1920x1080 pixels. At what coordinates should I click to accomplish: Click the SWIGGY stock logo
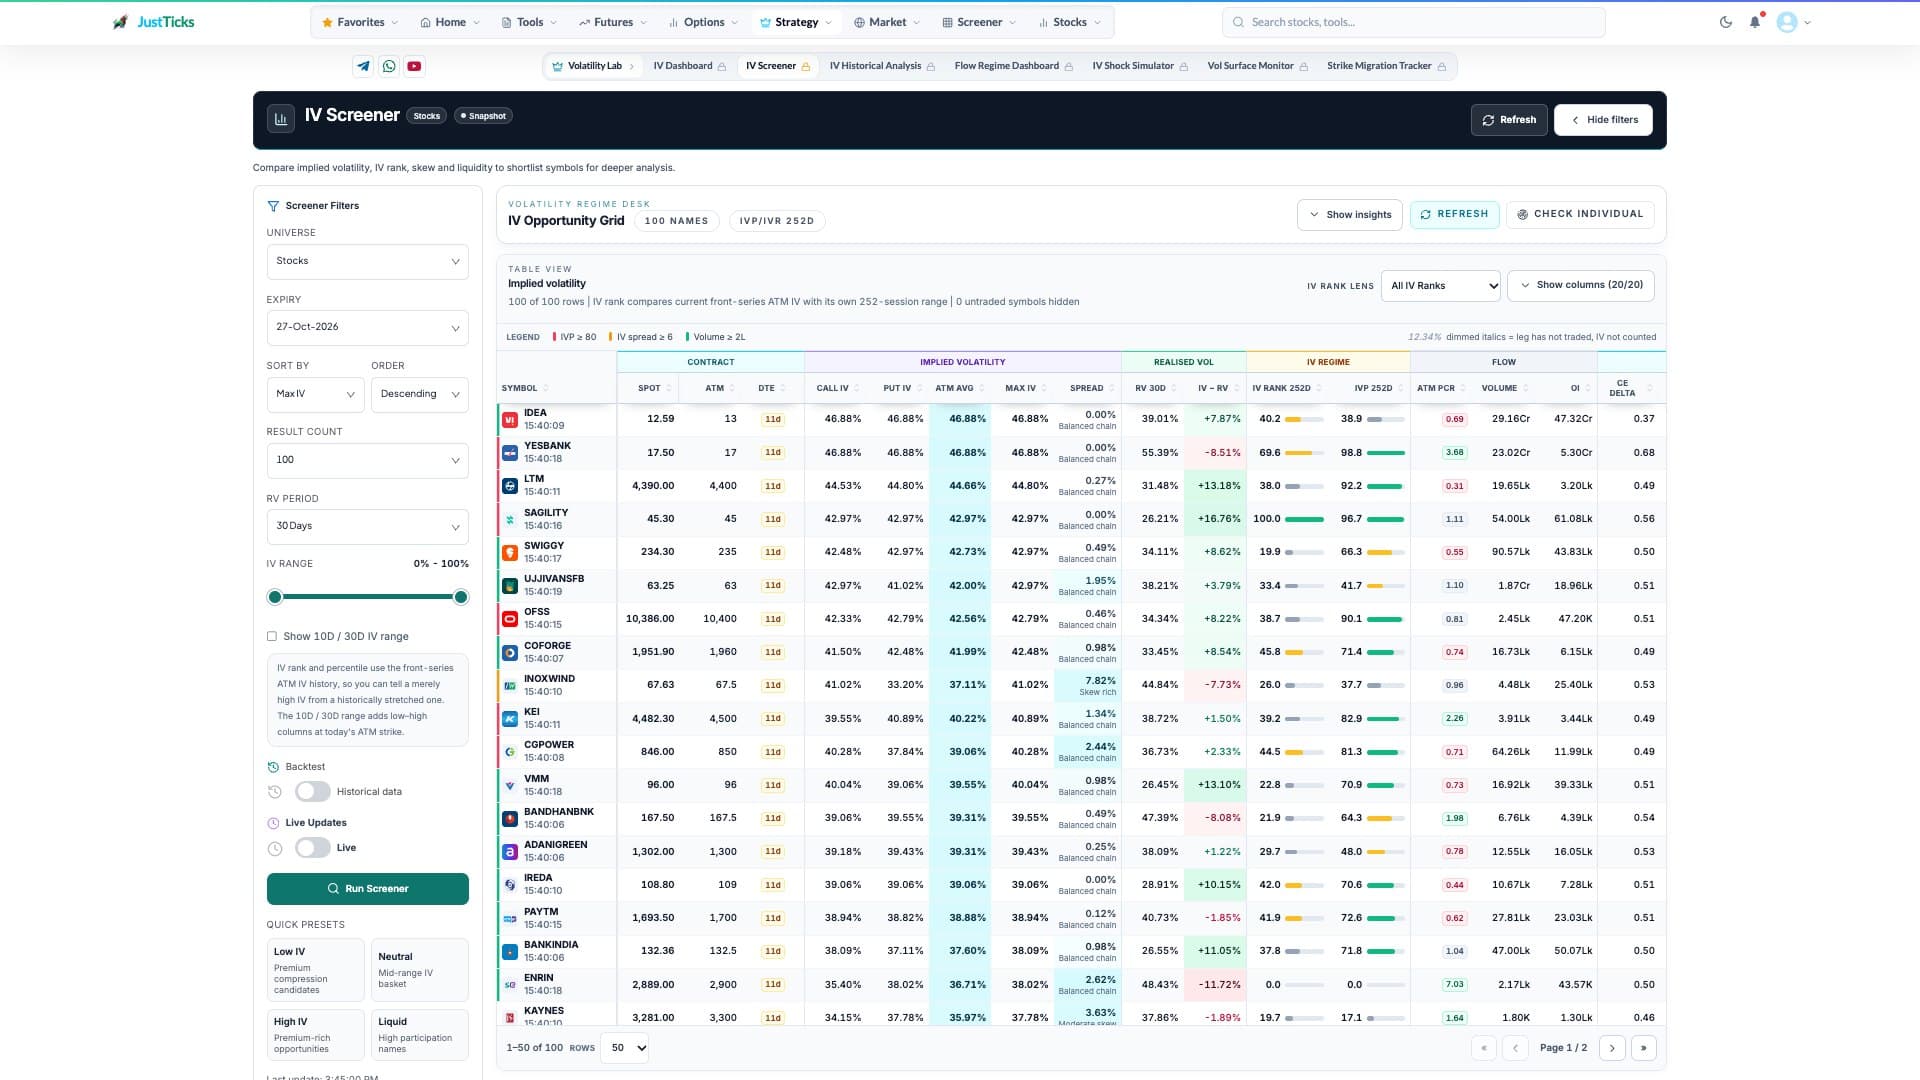[510, 552]
